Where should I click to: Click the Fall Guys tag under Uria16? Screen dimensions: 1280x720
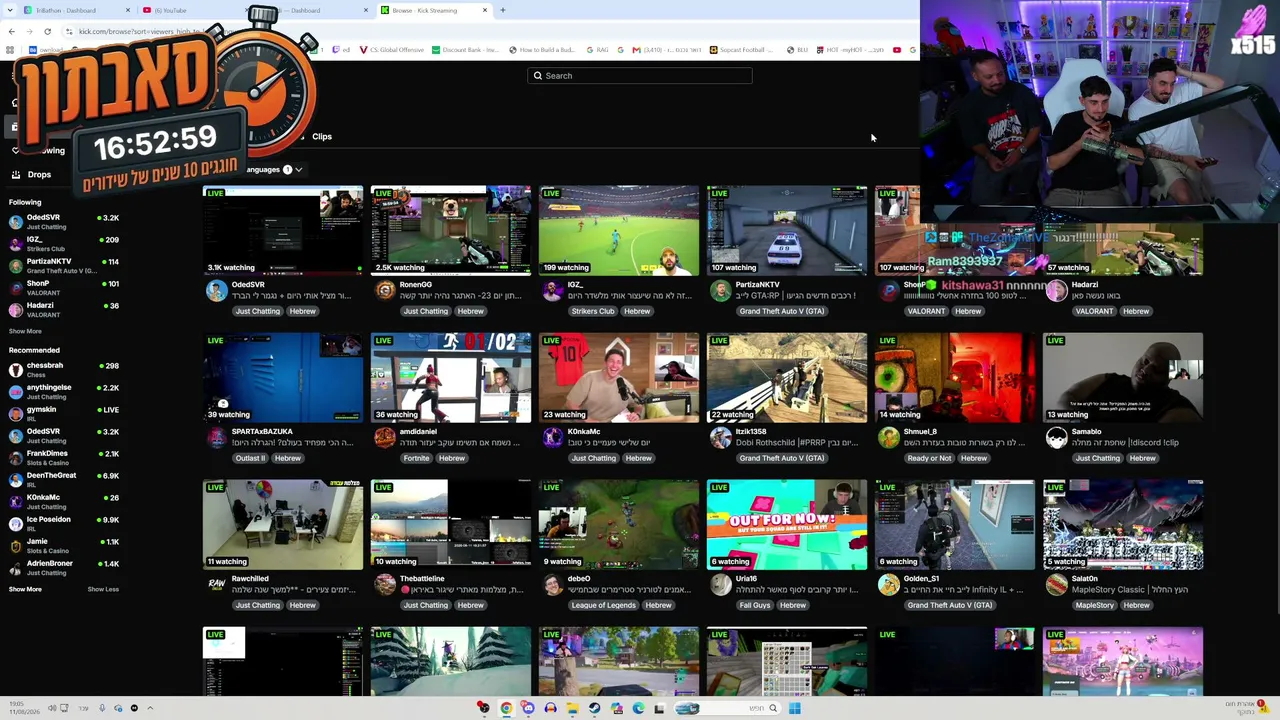click(755, 606)
